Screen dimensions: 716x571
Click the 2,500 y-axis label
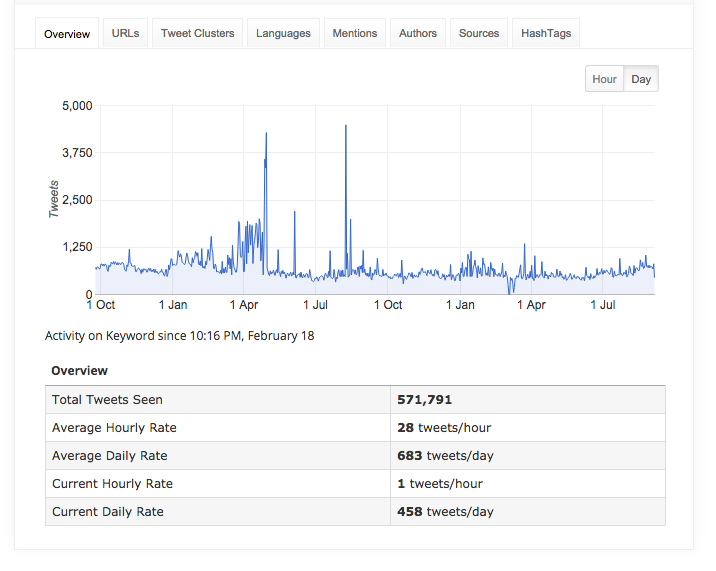[77, 200]
